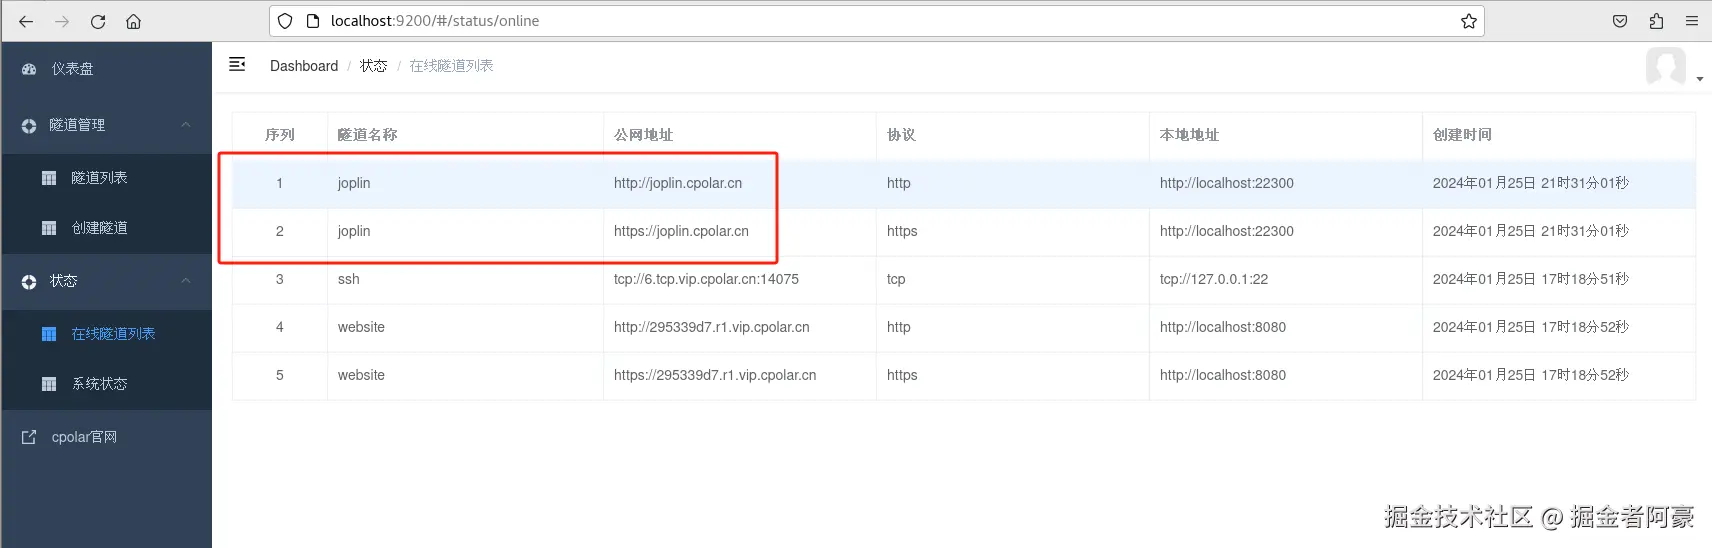Click the 在线隧道列表 breadcrumb text

[x=451, y=66]
